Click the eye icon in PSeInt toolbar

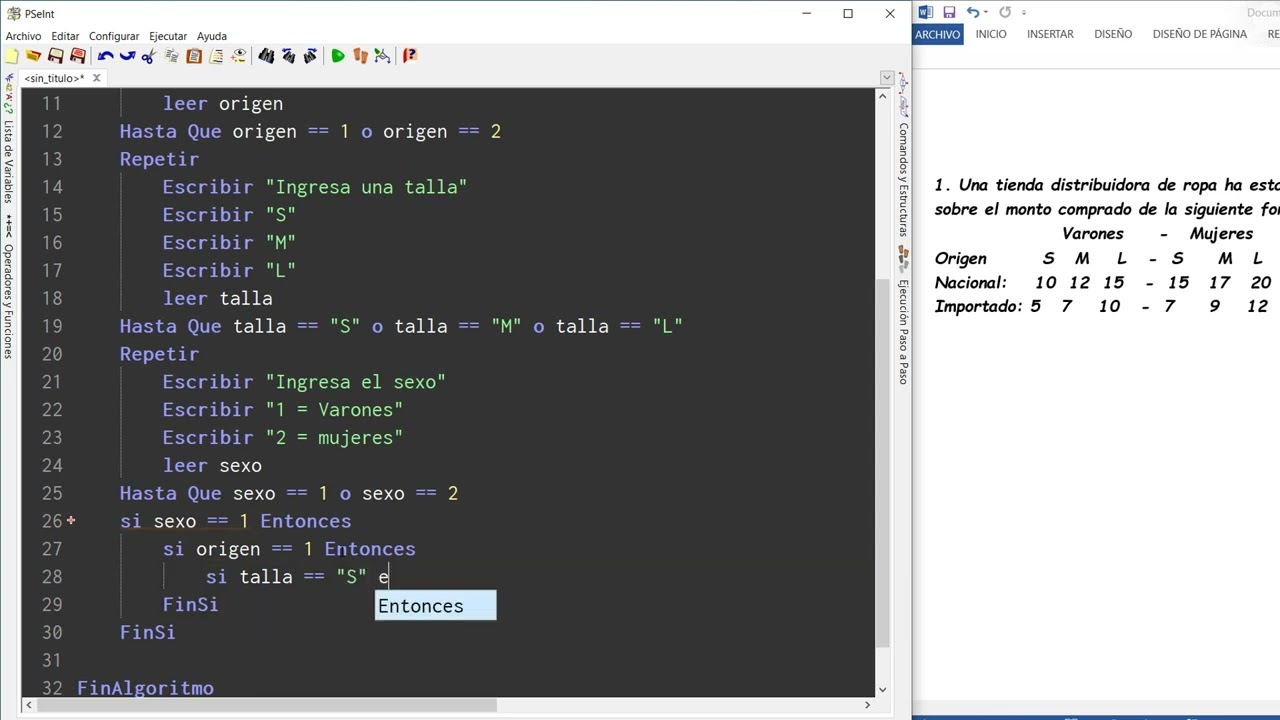238,56
